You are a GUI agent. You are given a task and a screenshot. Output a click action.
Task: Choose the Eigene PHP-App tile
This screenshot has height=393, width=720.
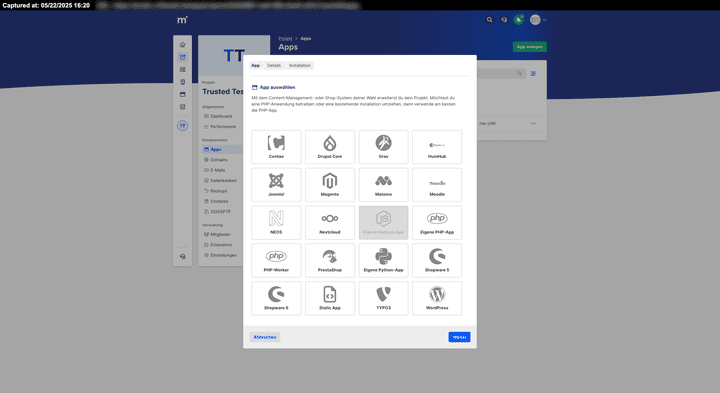(x=437, y=223)
